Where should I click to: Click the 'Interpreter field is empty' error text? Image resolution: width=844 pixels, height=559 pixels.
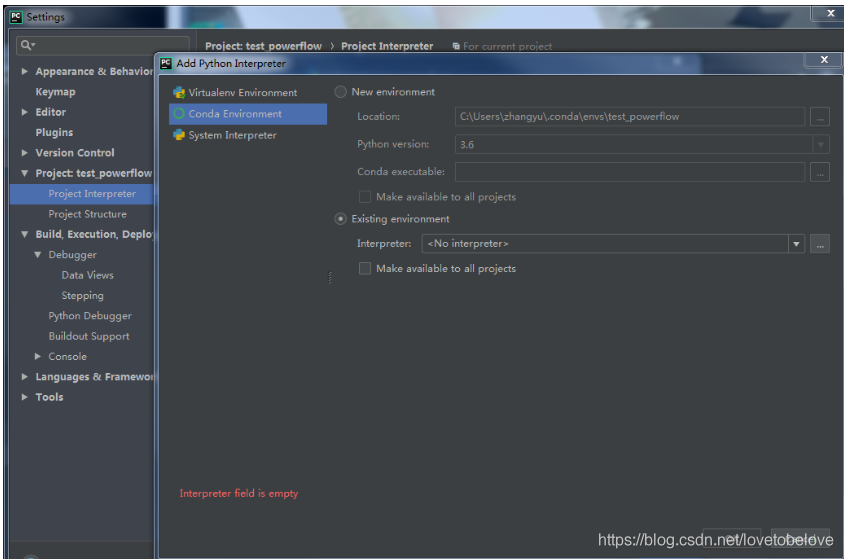238,493
